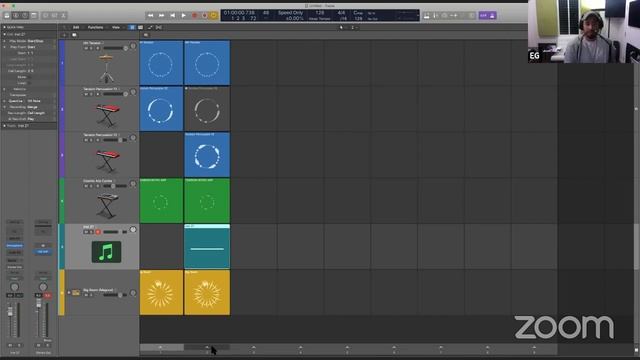
Task: Click the Go to Beginning button
Action: pyautogui.click(x=173, y=16)
